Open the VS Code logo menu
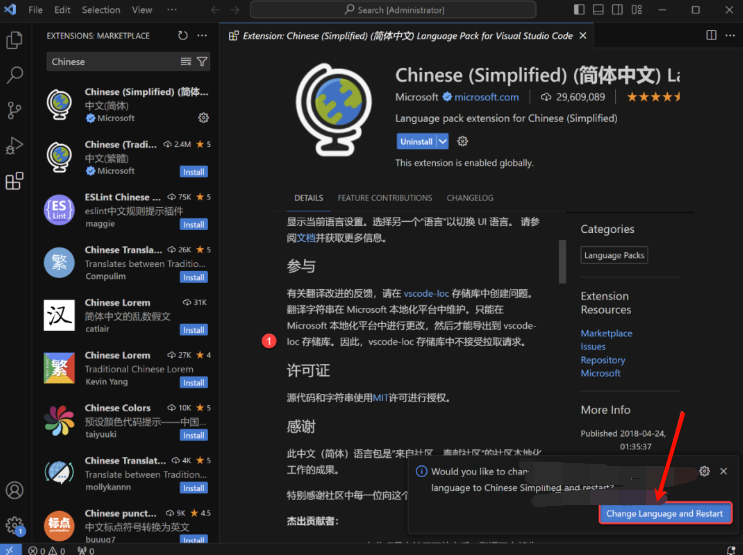 coord(10,9)
